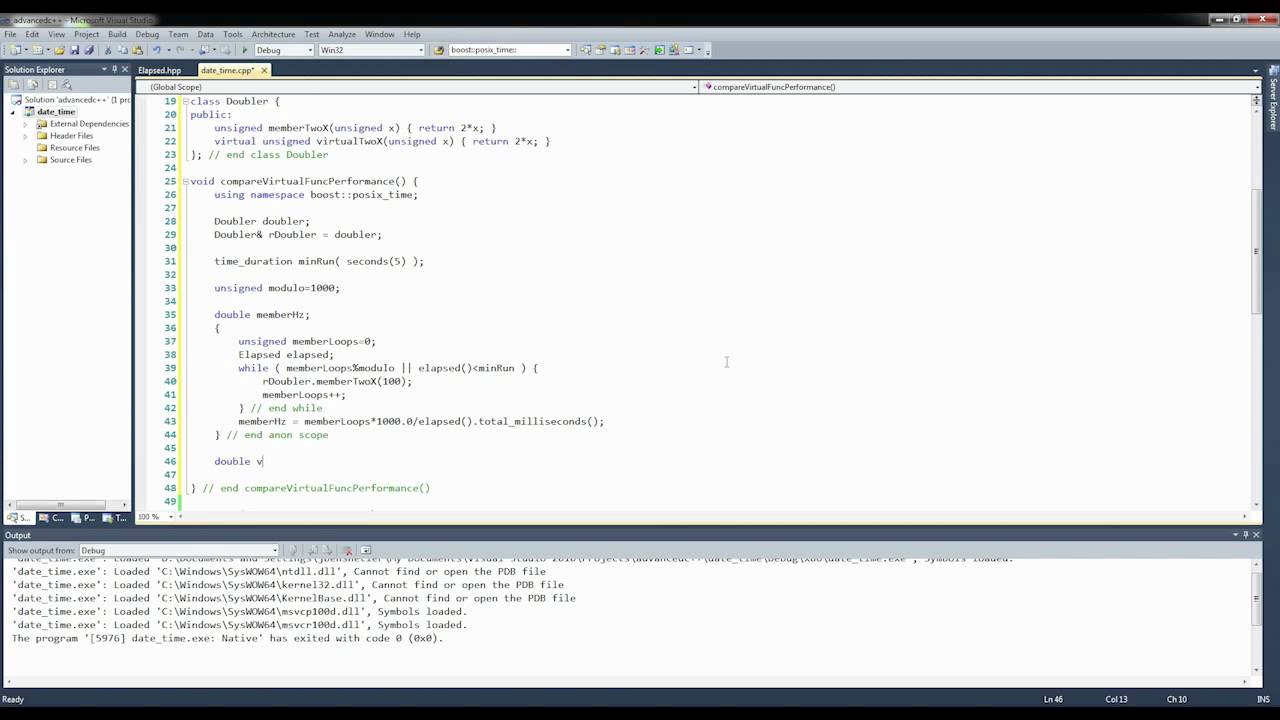Collapse the class Doubler code block
1280x720 pixels.
point(185,101)
